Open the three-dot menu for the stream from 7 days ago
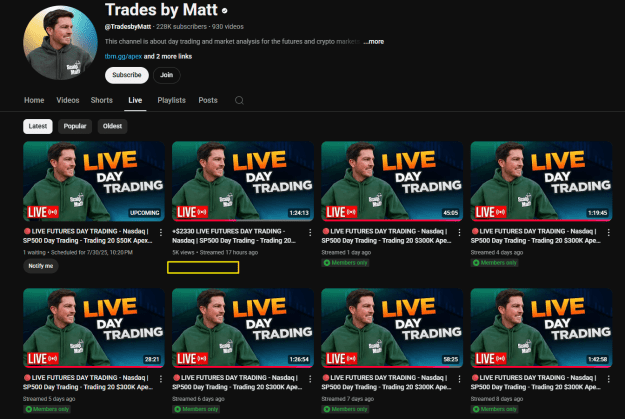The image size is (625, 419). [459, 379]
